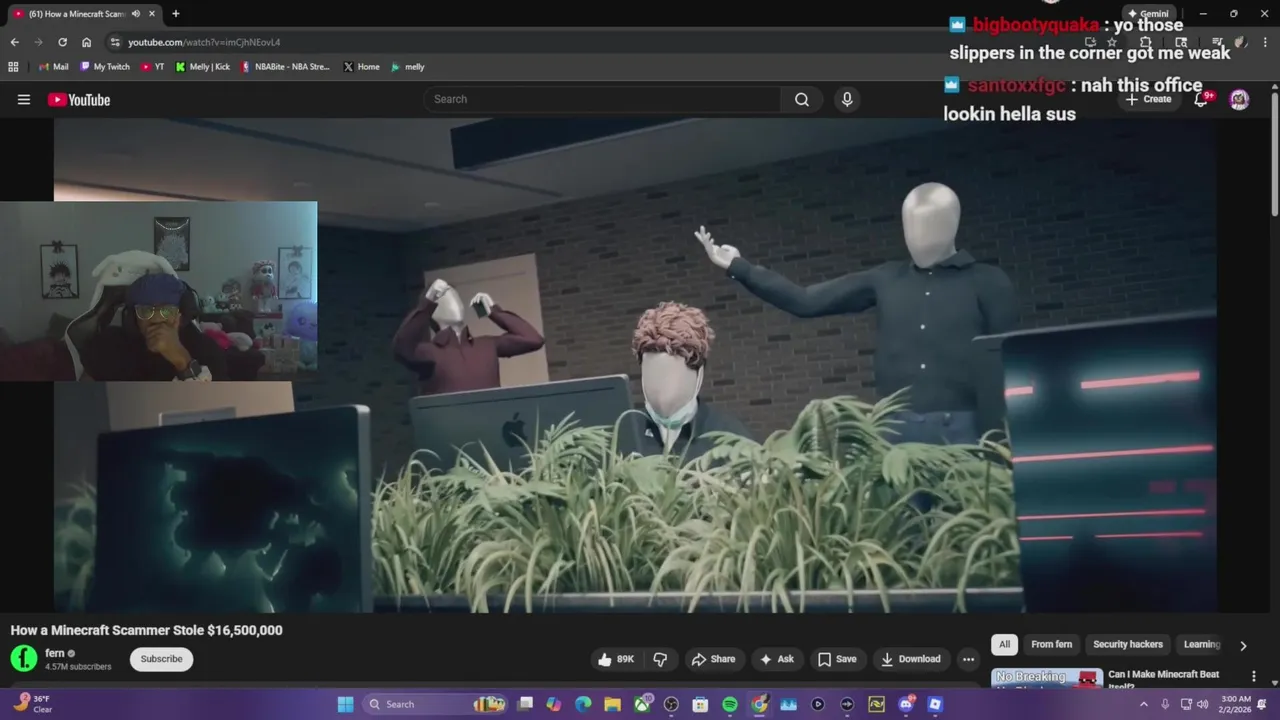Click the Gemini button in Chrome
Viewport: 1280px width, 720px height.
pyautogui.click(x=1147, y=14)
